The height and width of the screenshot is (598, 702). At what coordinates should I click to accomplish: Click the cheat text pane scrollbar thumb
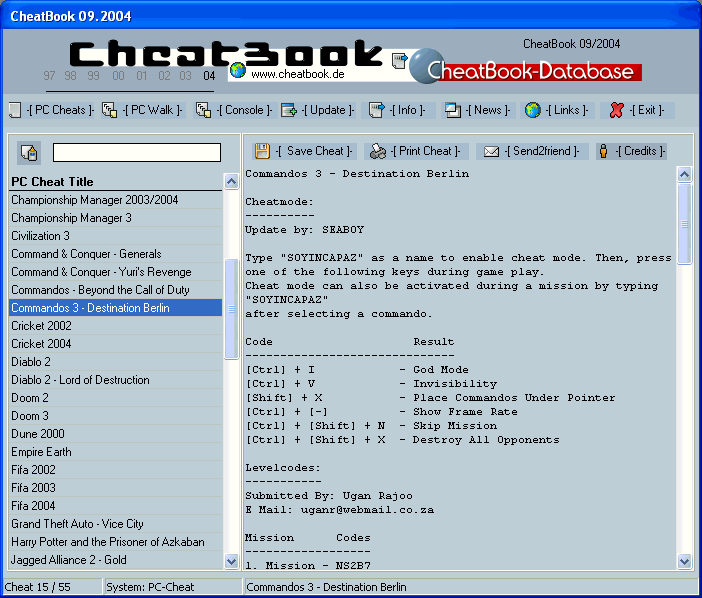(684, 224)
